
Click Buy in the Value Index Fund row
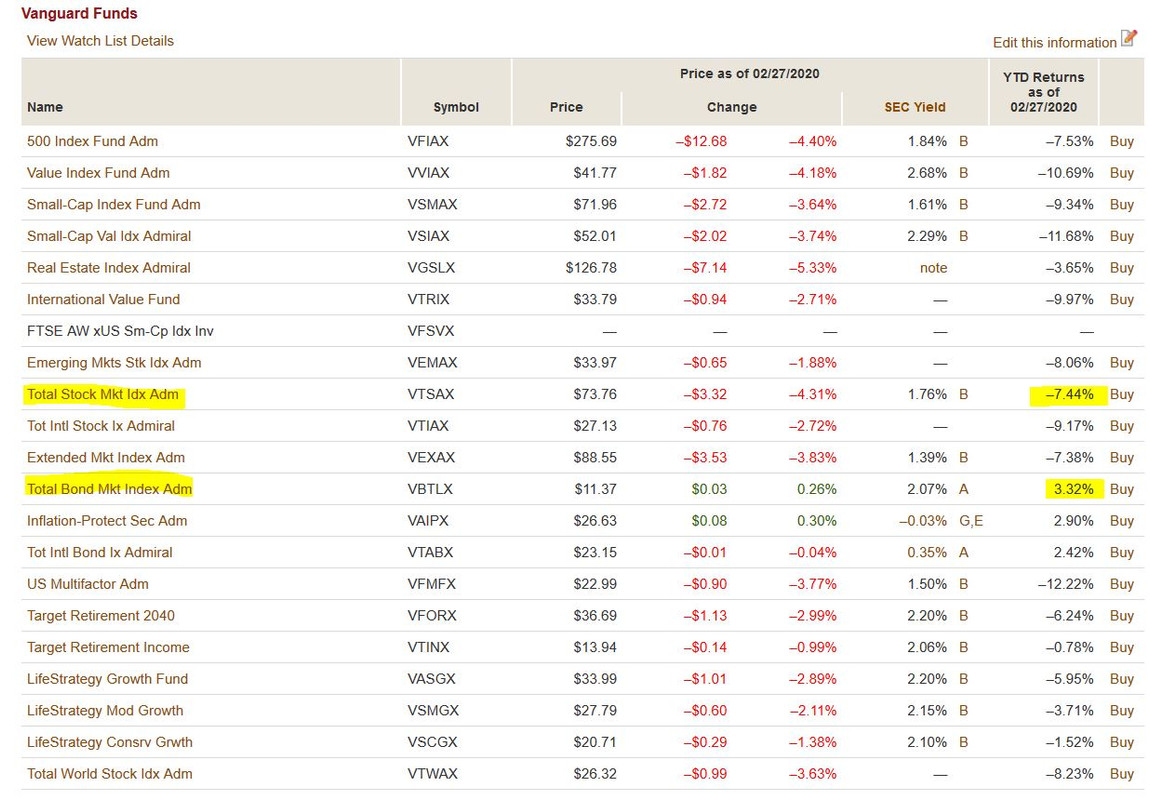coord(1121,172)
